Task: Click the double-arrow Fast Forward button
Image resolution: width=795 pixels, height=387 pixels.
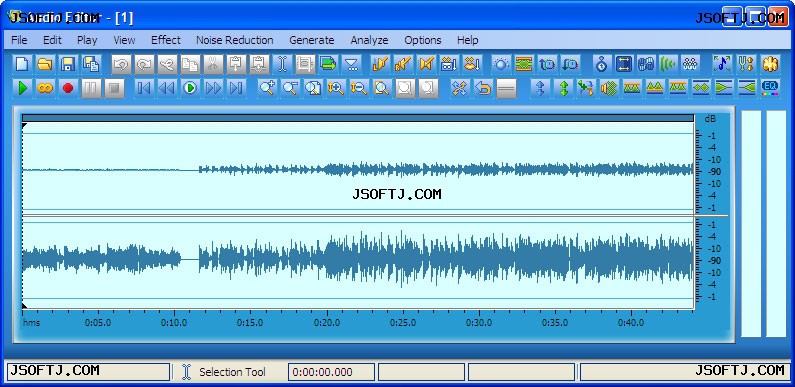Action: pyautogui.click(x=213, y=88)
